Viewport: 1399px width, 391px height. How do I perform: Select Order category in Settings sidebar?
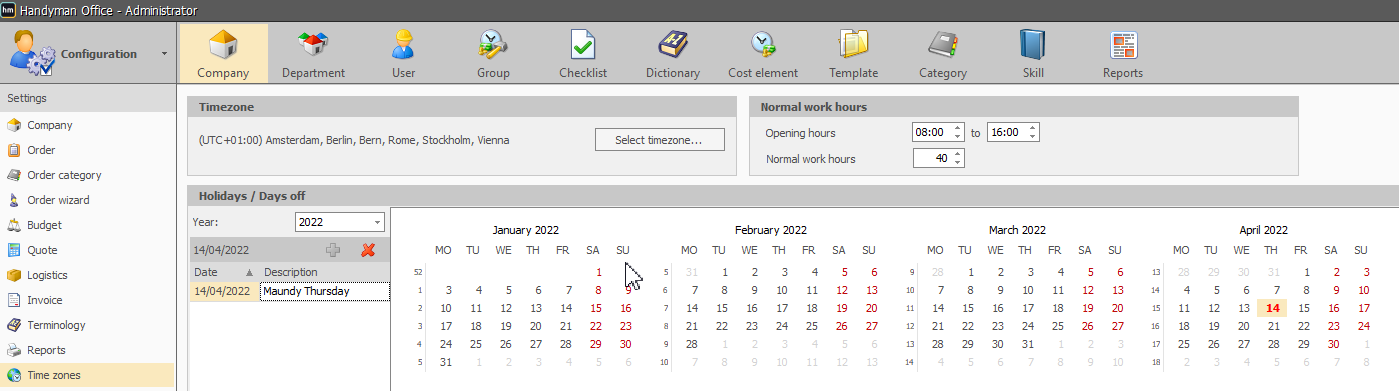tap(87, 175)
